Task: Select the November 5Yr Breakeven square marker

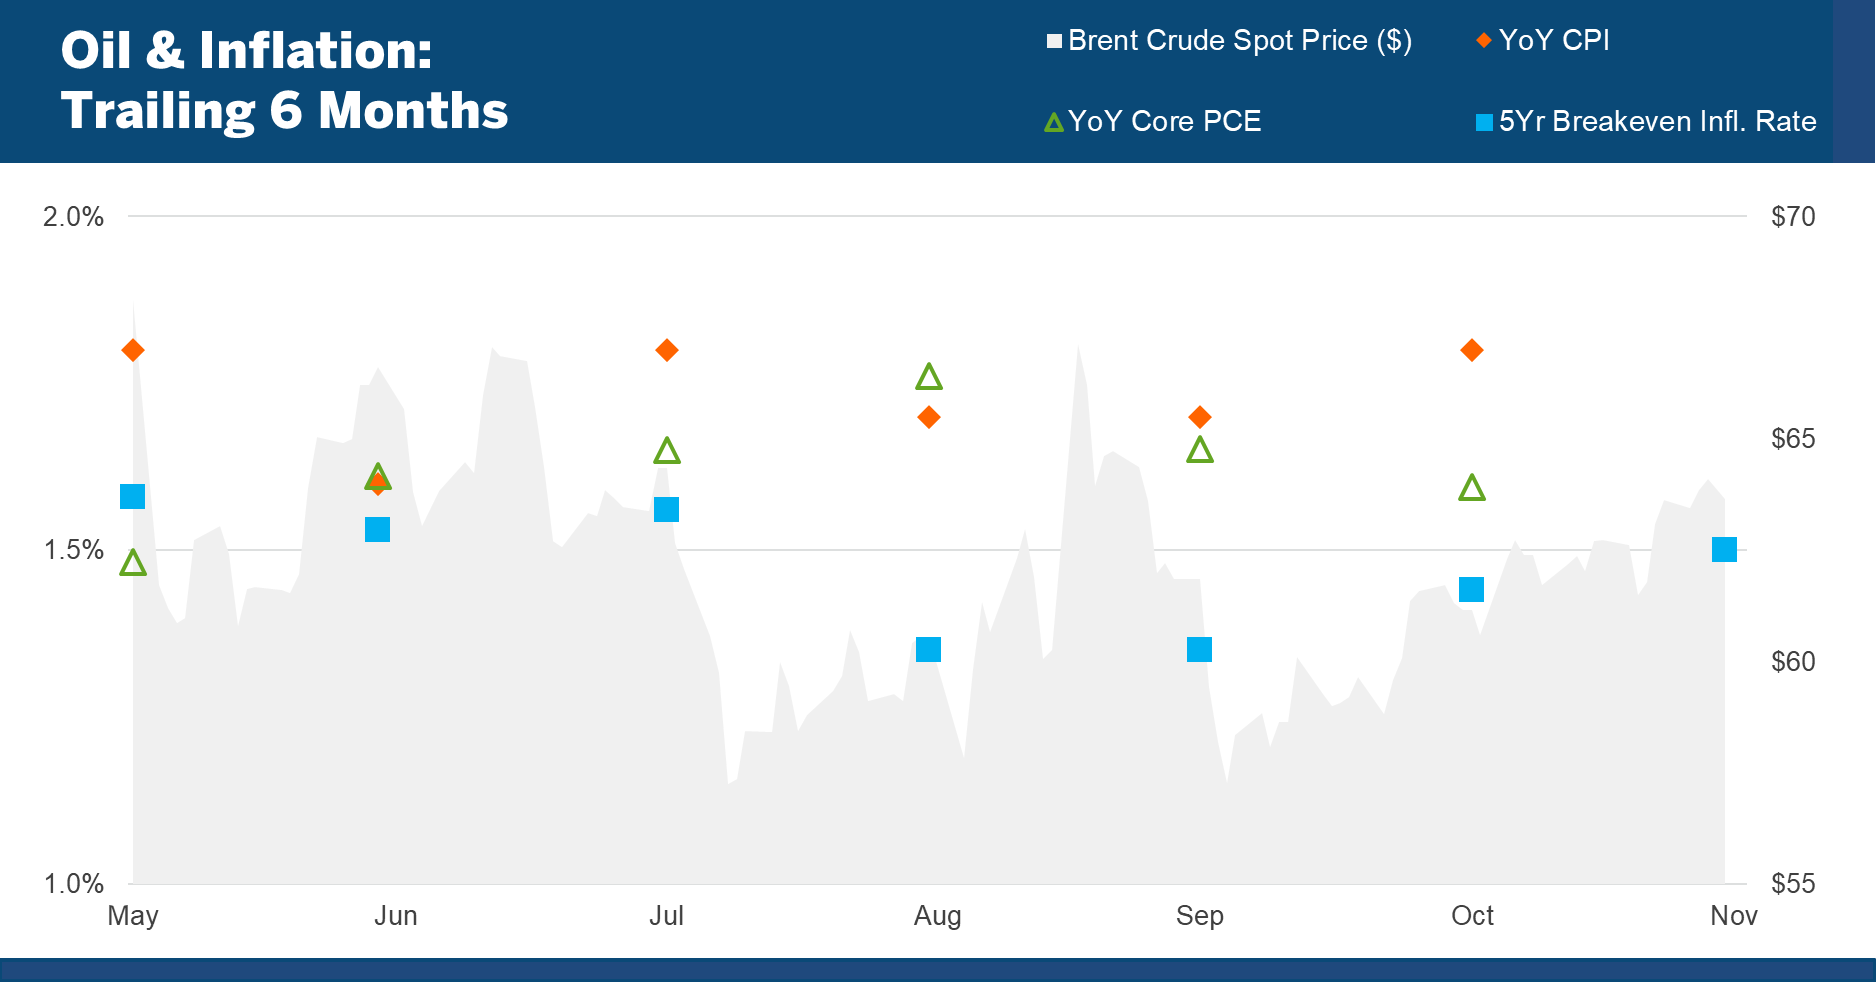Action: coord(1724,549)
